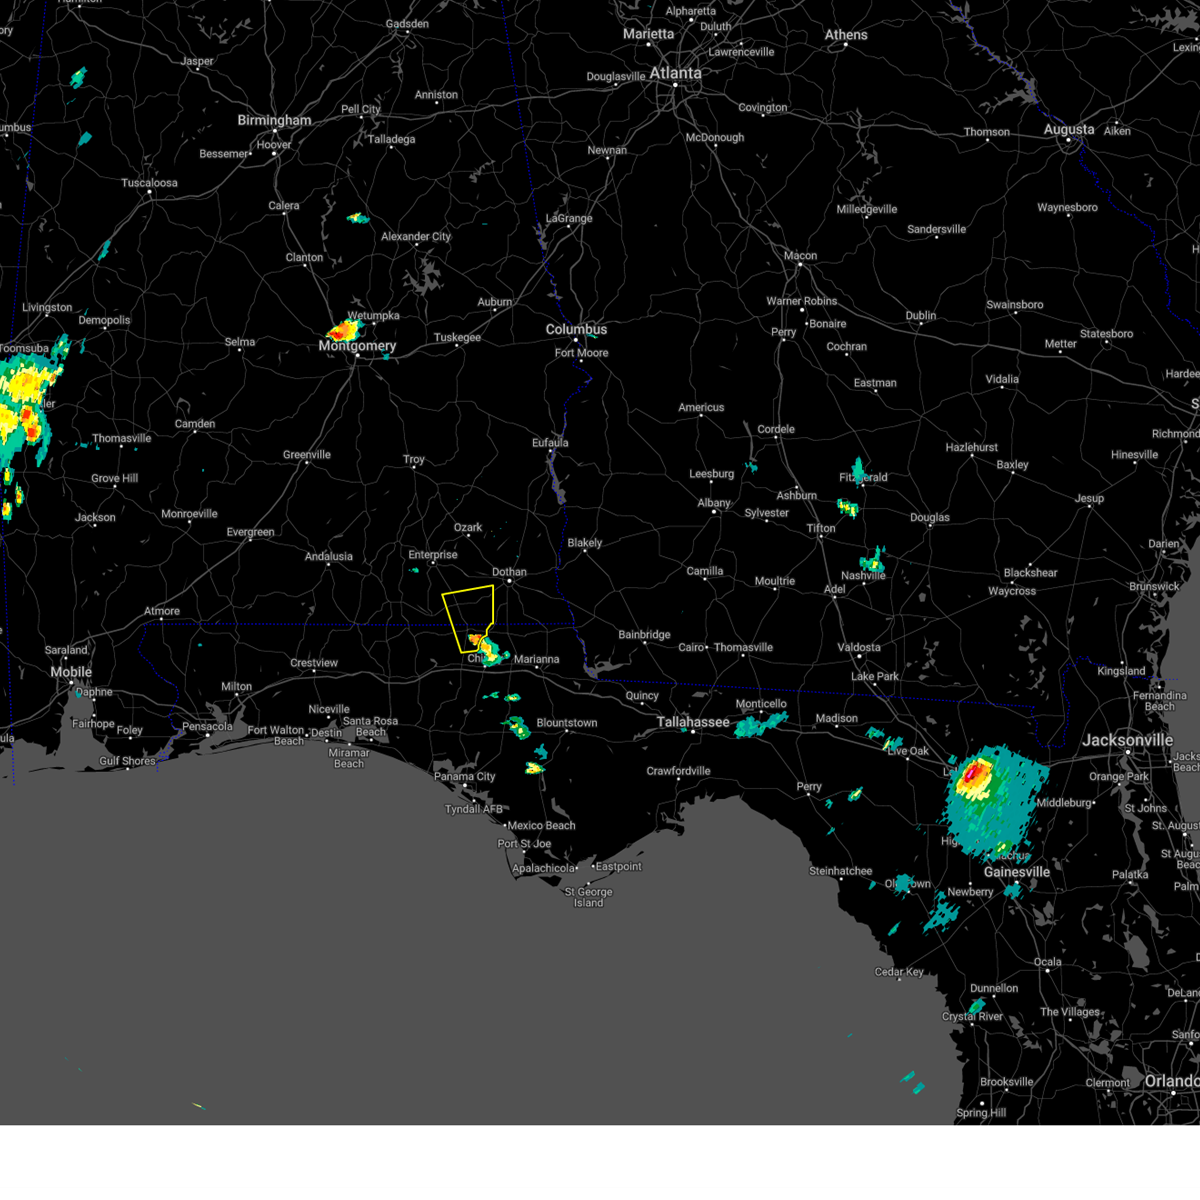The width and height of the screenshot is (1200, 1200).
Task: Select the Marianna label
Action: pos(537,660)
